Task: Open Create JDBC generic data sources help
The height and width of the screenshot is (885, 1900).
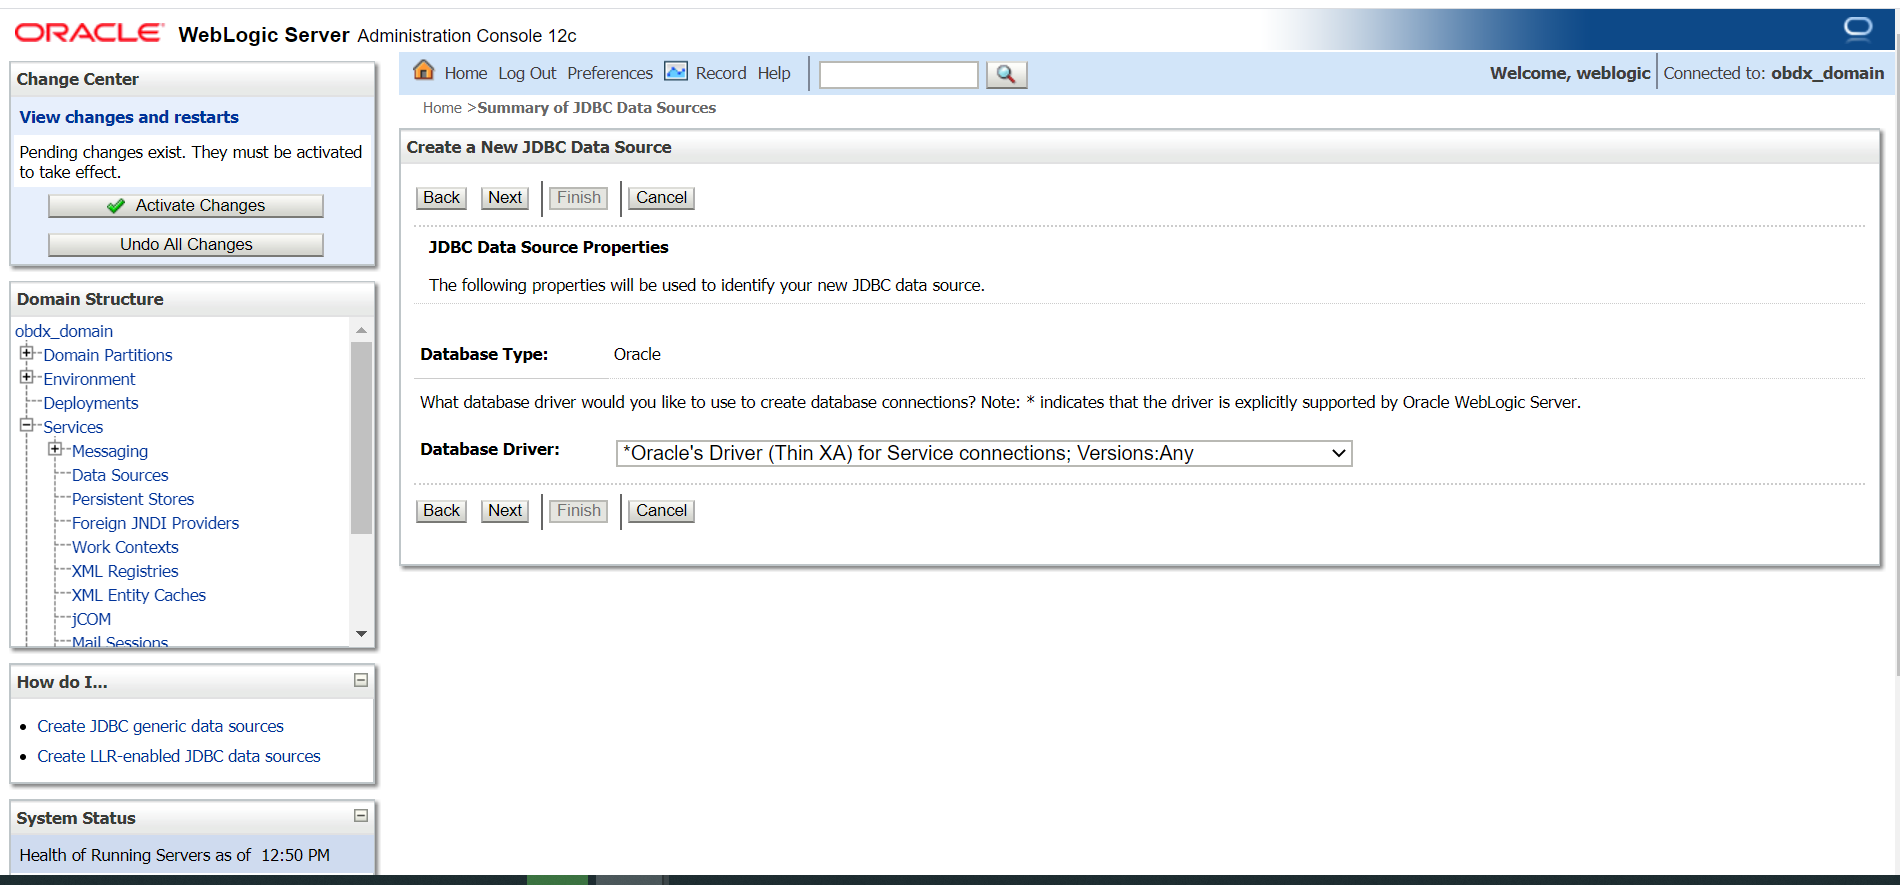Action: [160, 726]
